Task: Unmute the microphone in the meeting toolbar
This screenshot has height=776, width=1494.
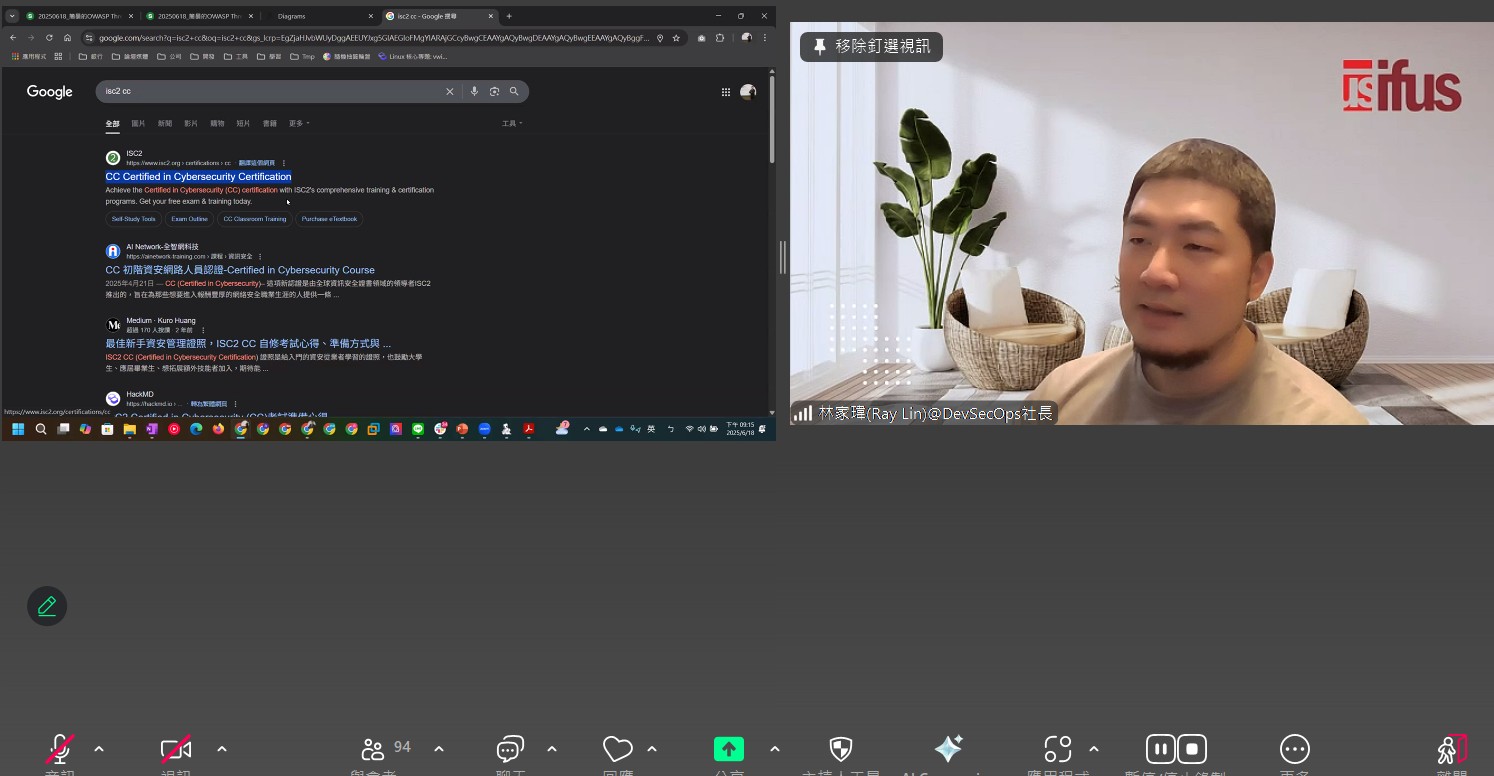Action: (x=60, y=749)
